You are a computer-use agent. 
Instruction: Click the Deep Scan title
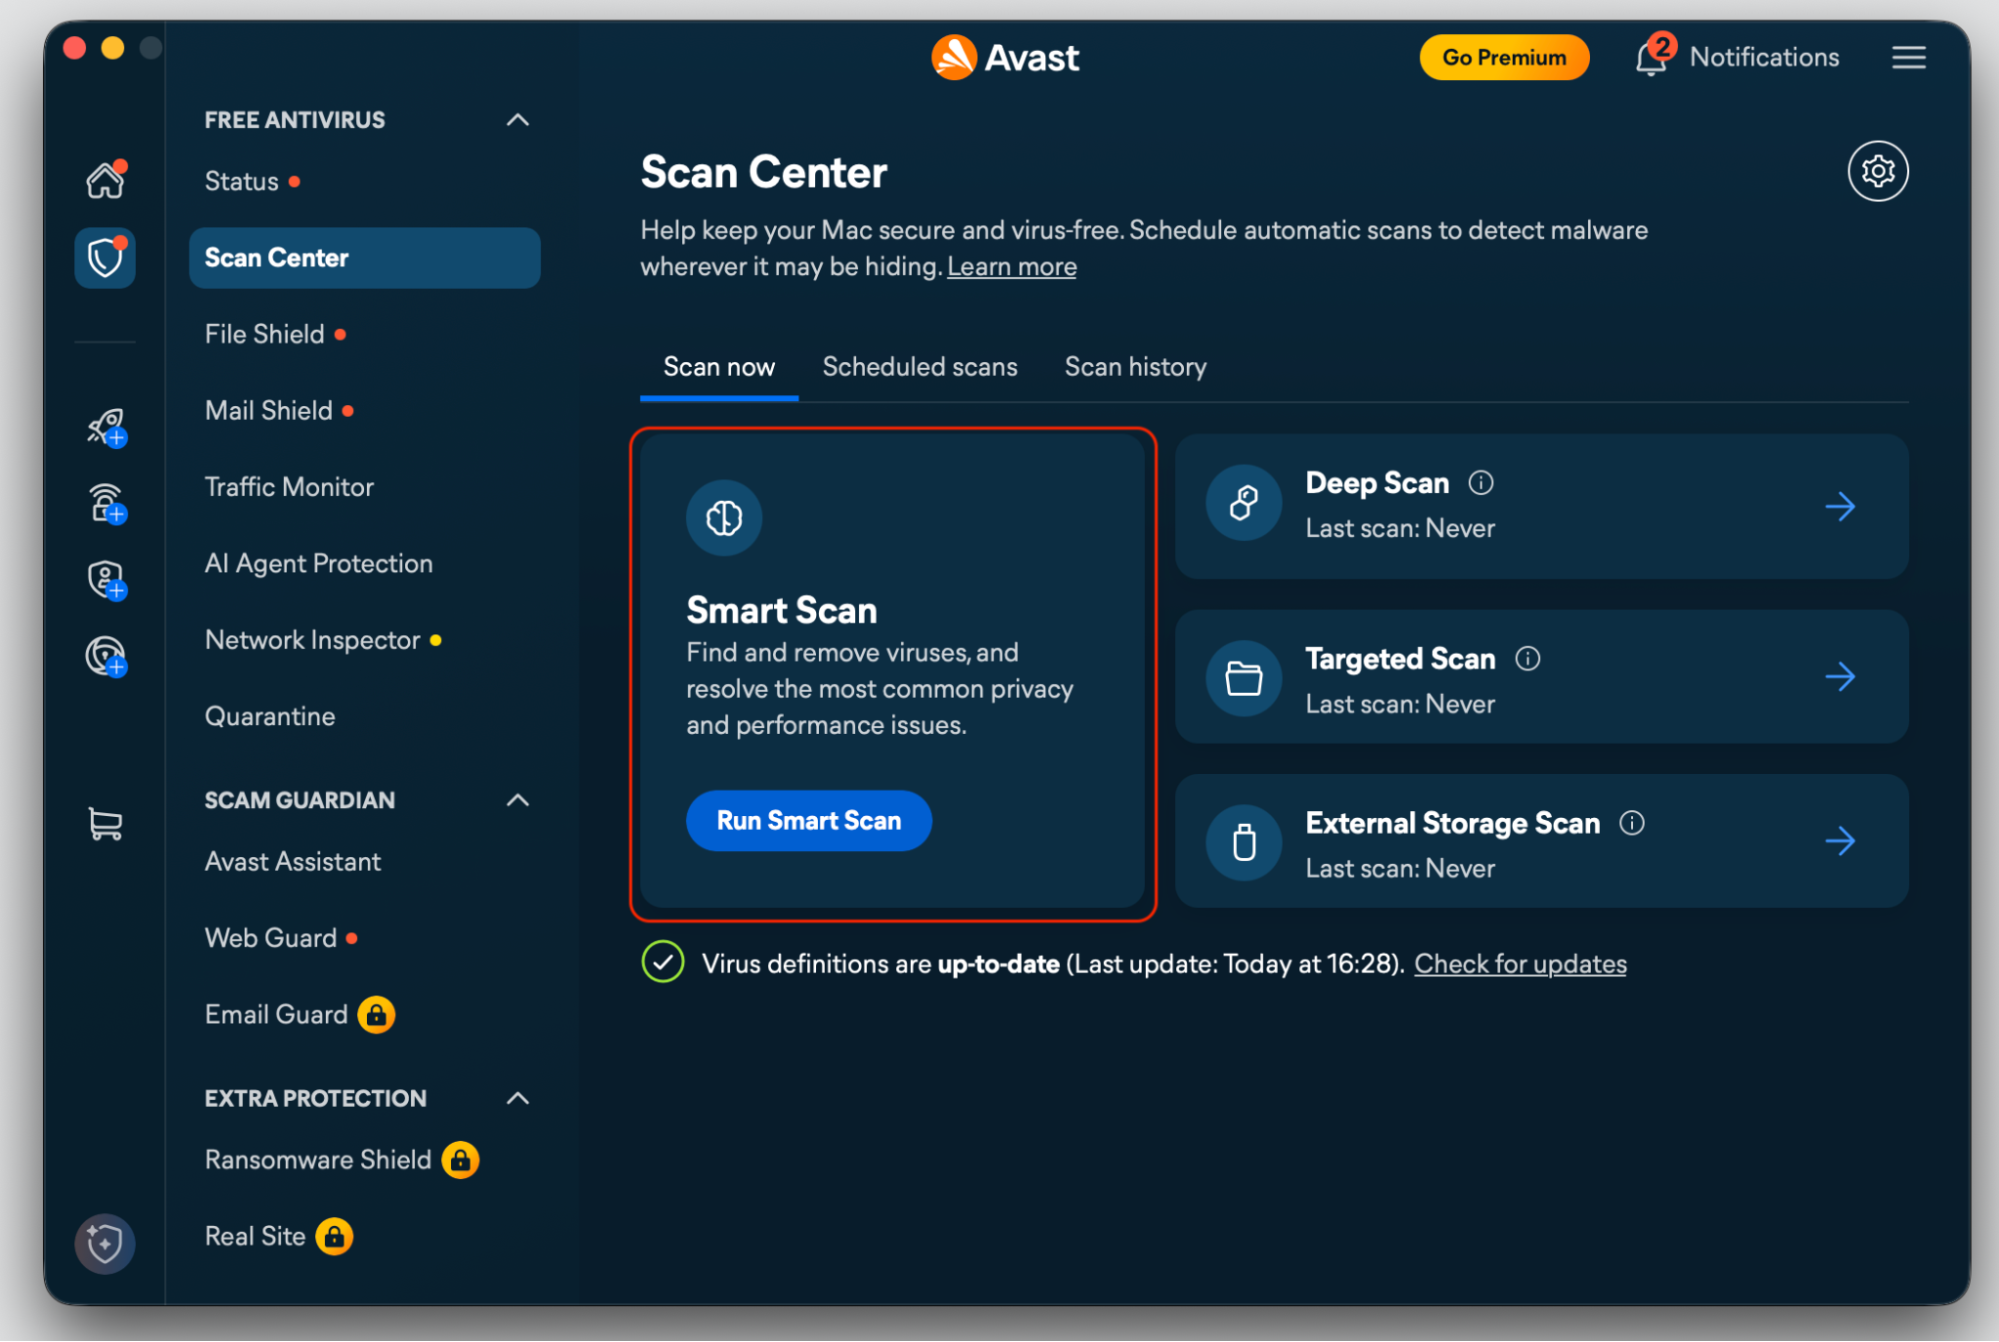tap(1376, 483)
